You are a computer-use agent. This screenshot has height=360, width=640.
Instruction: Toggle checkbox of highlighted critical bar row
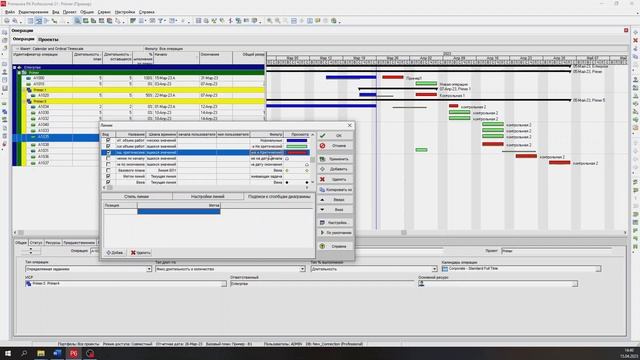pos(108,152)
